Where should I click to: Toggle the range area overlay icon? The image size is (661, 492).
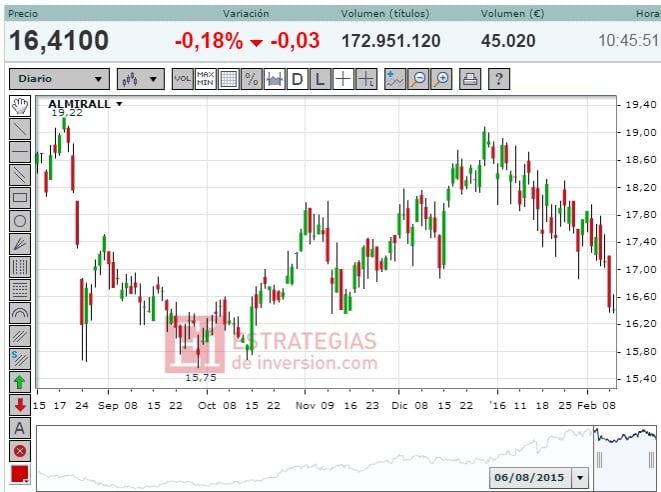274,79
